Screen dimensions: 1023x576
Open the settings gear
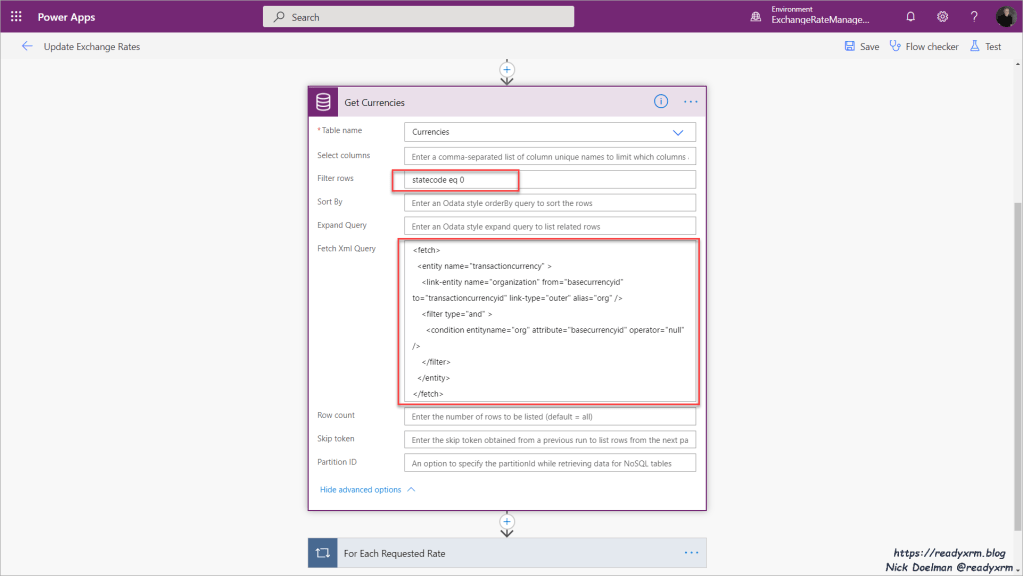942,16
